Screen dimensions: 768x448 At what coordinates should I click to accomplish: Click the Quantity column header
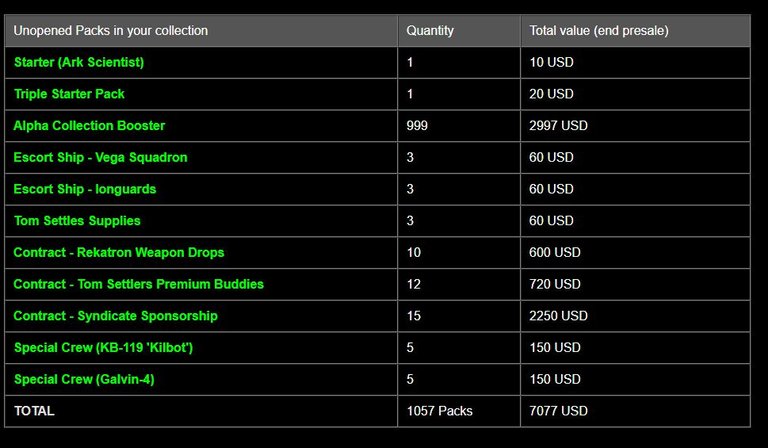430,31
